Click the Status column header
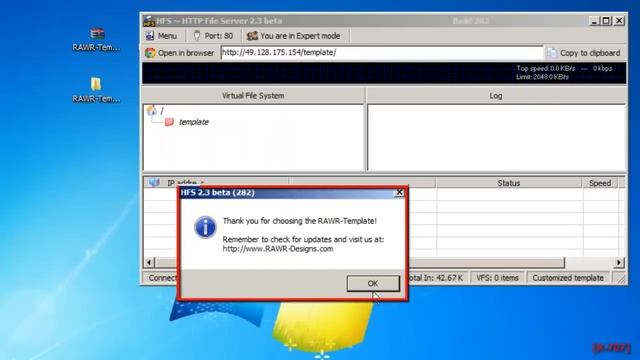The width and height of the screenshot is (640, 360). (509, 183)
